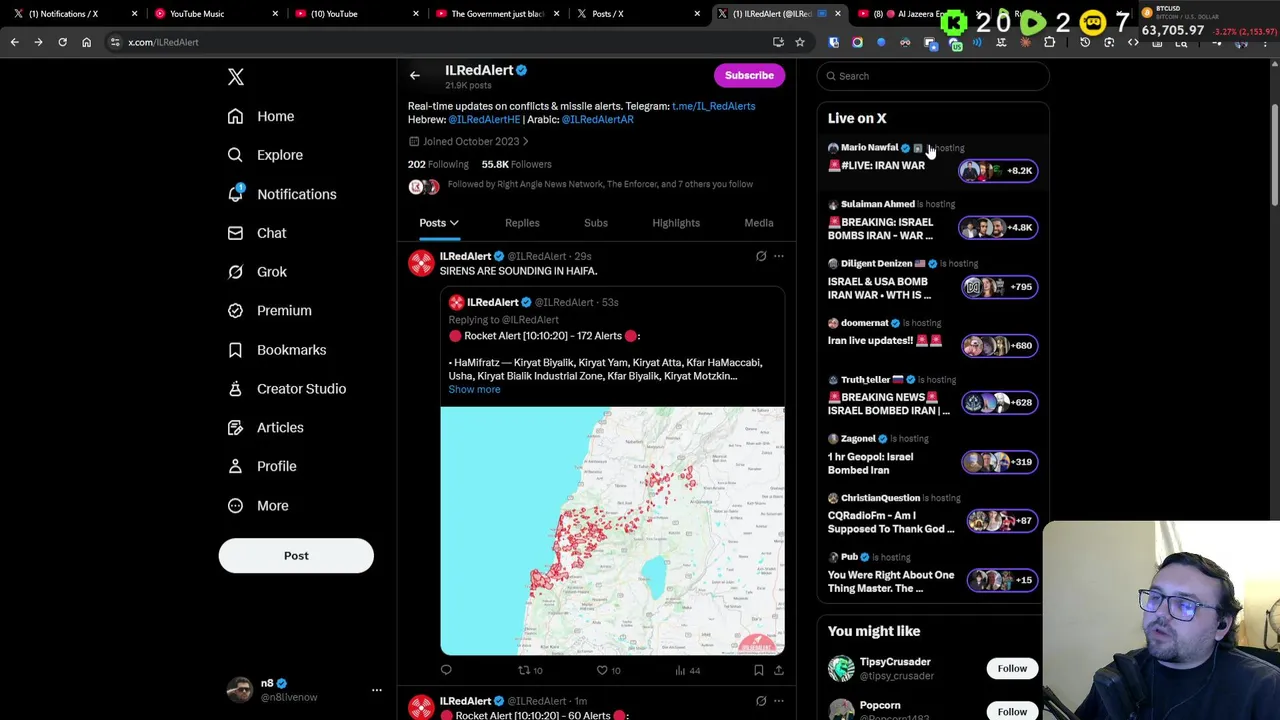Viewport: 1280px width, 720px height.
Task: Switch to the Highlights tab
Action: (x=676, y=223)
